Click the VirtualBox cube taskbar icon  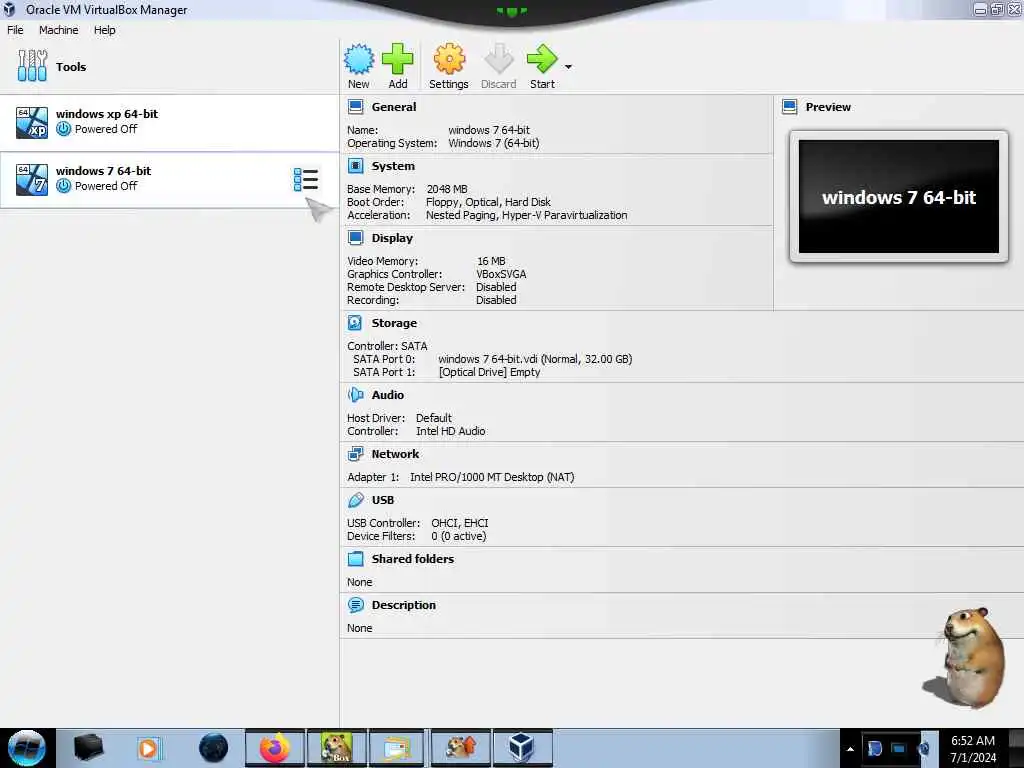pyautogui.click(x=522, y=748)
